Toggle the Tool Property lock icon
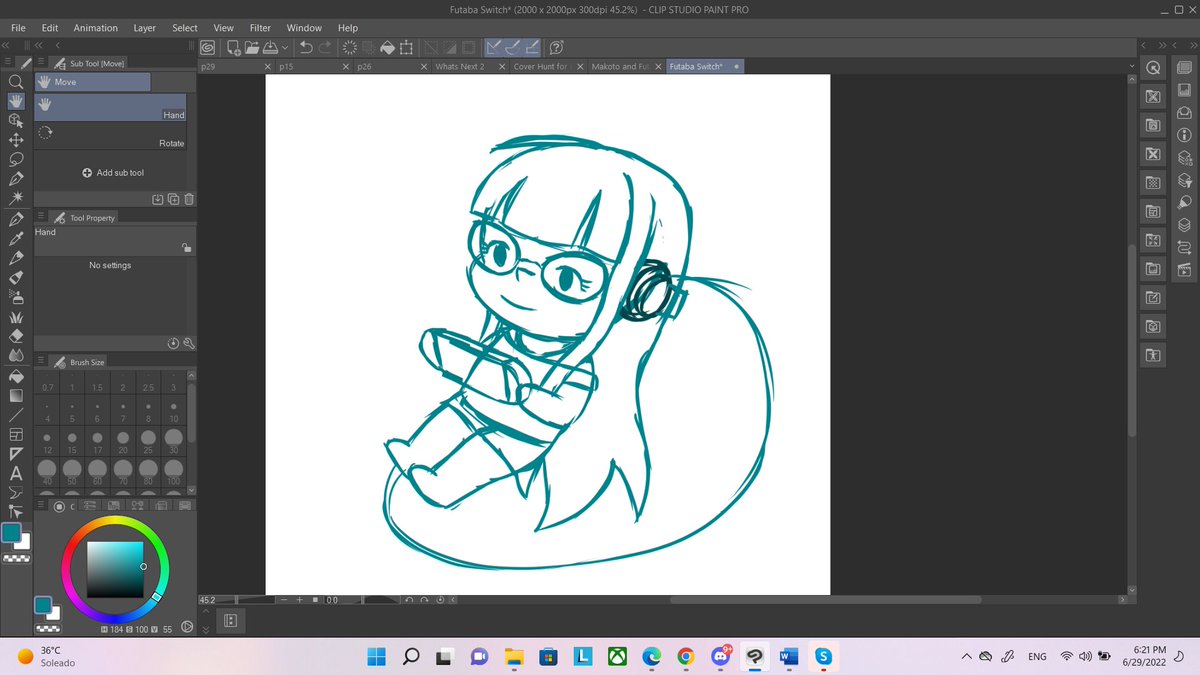Screen dimensions: 1200x675 (186, 248)
